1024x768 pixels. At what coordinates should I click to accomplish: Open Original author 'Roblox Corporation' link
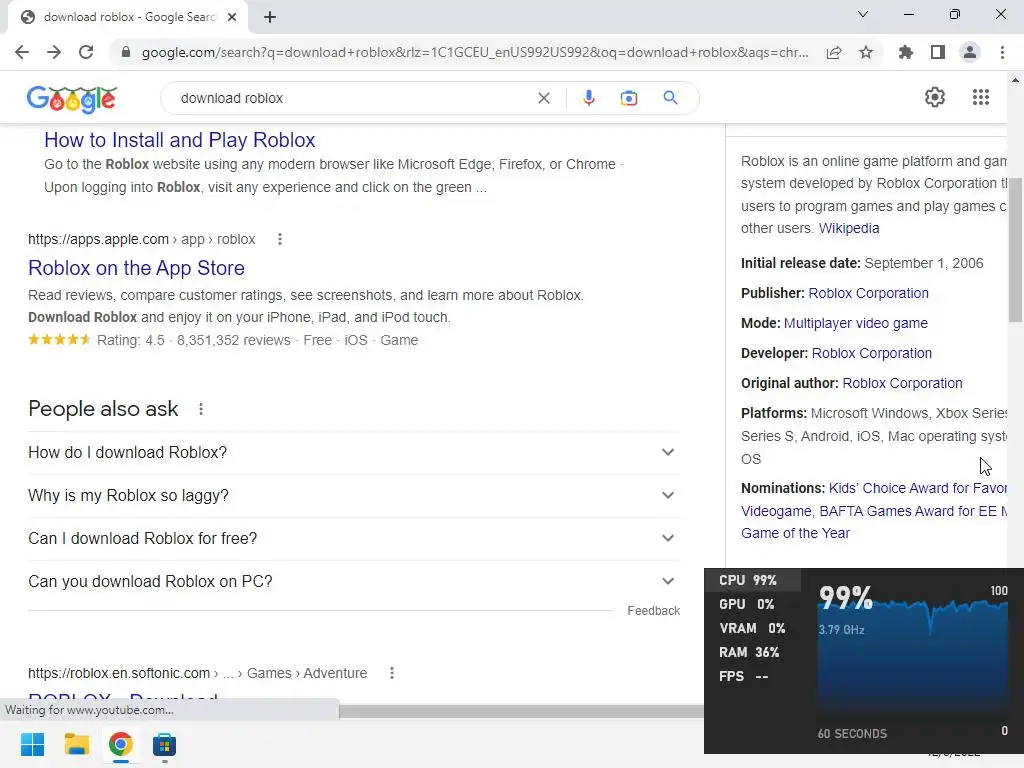tap(902, 383)
